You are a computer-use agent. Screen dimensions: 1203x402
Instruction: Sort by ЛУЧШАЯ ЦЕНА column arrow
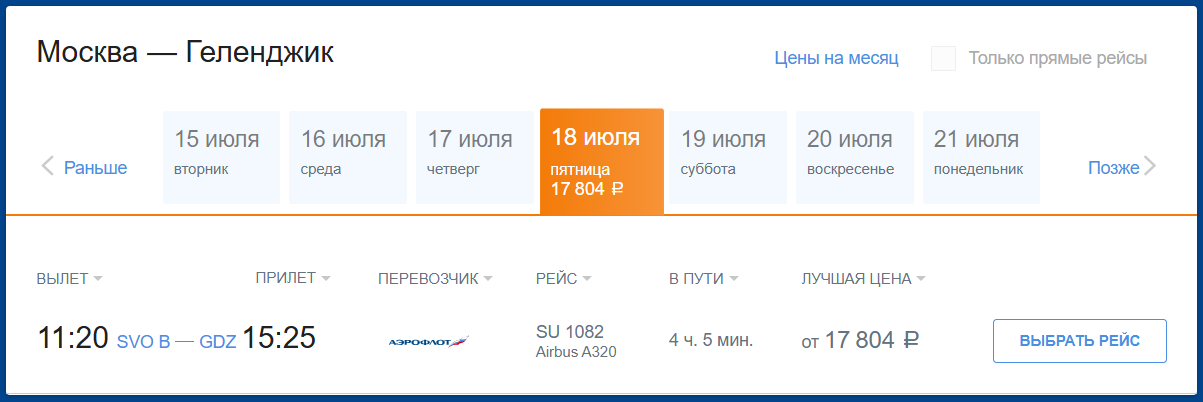[x=921, y=279]
